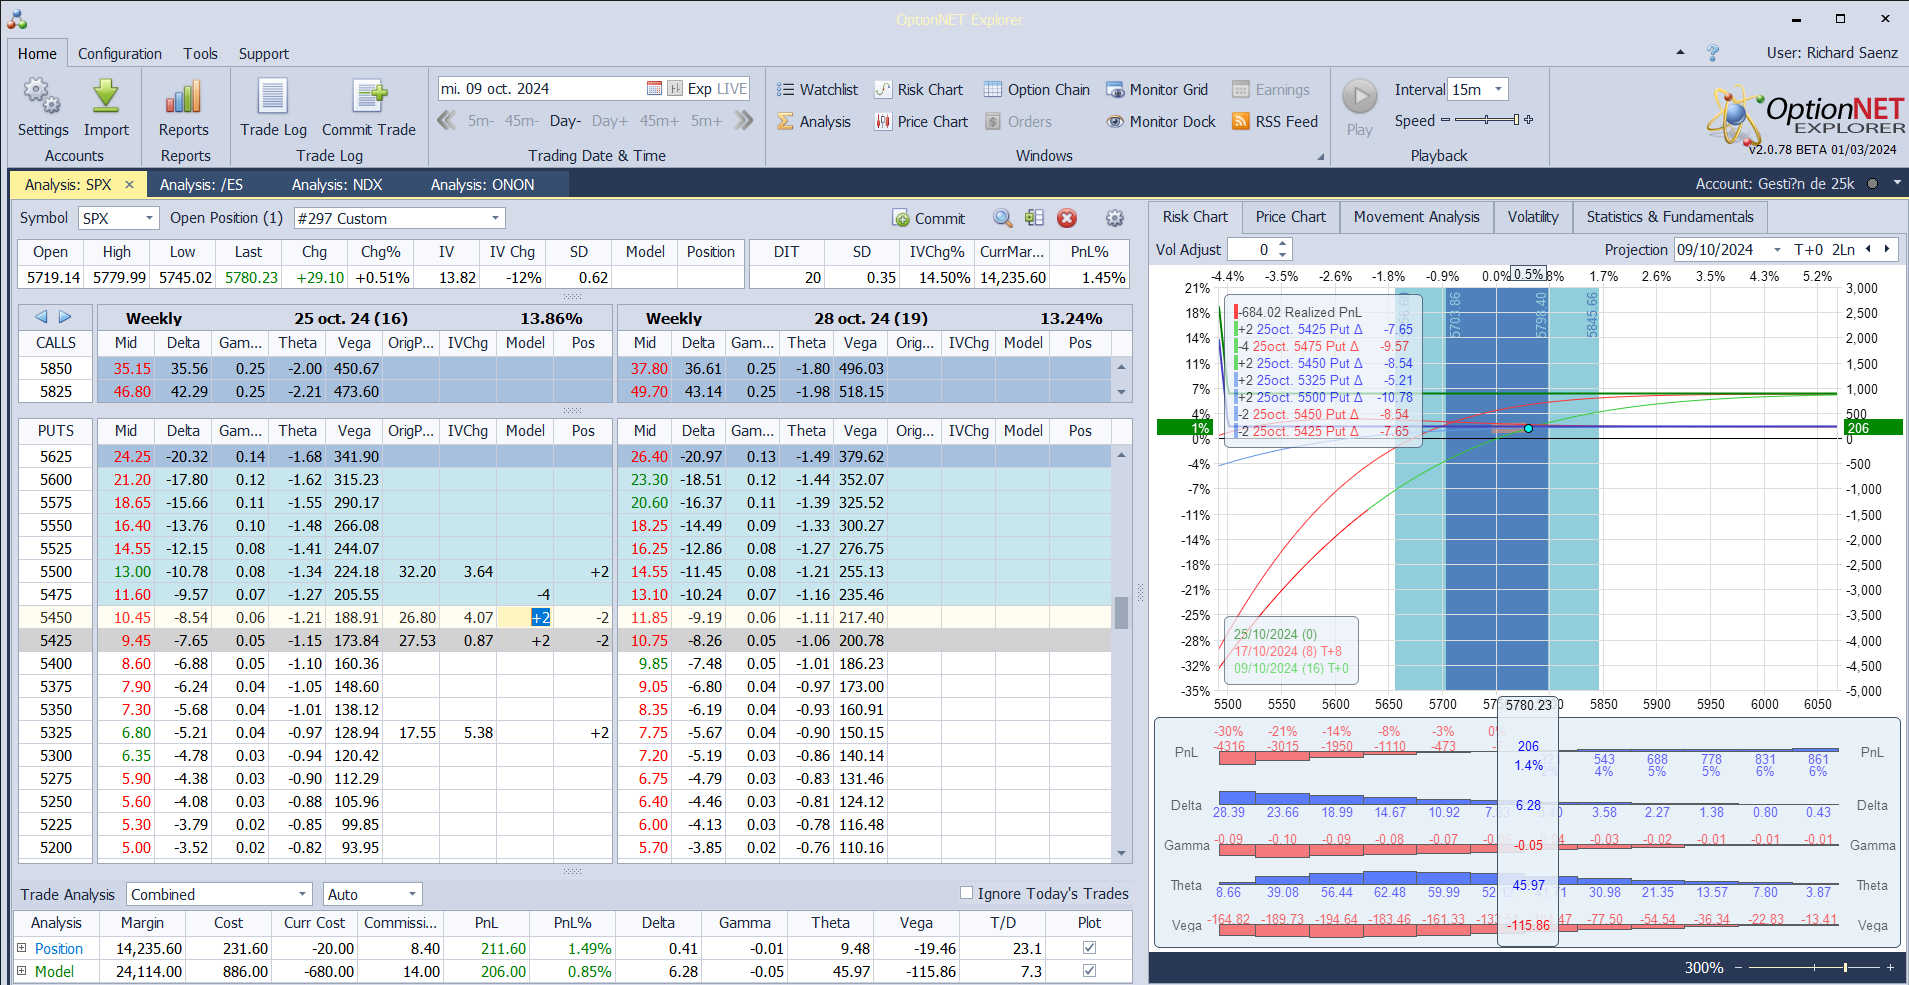Open the Settings gears icon

tap(42, 97)
